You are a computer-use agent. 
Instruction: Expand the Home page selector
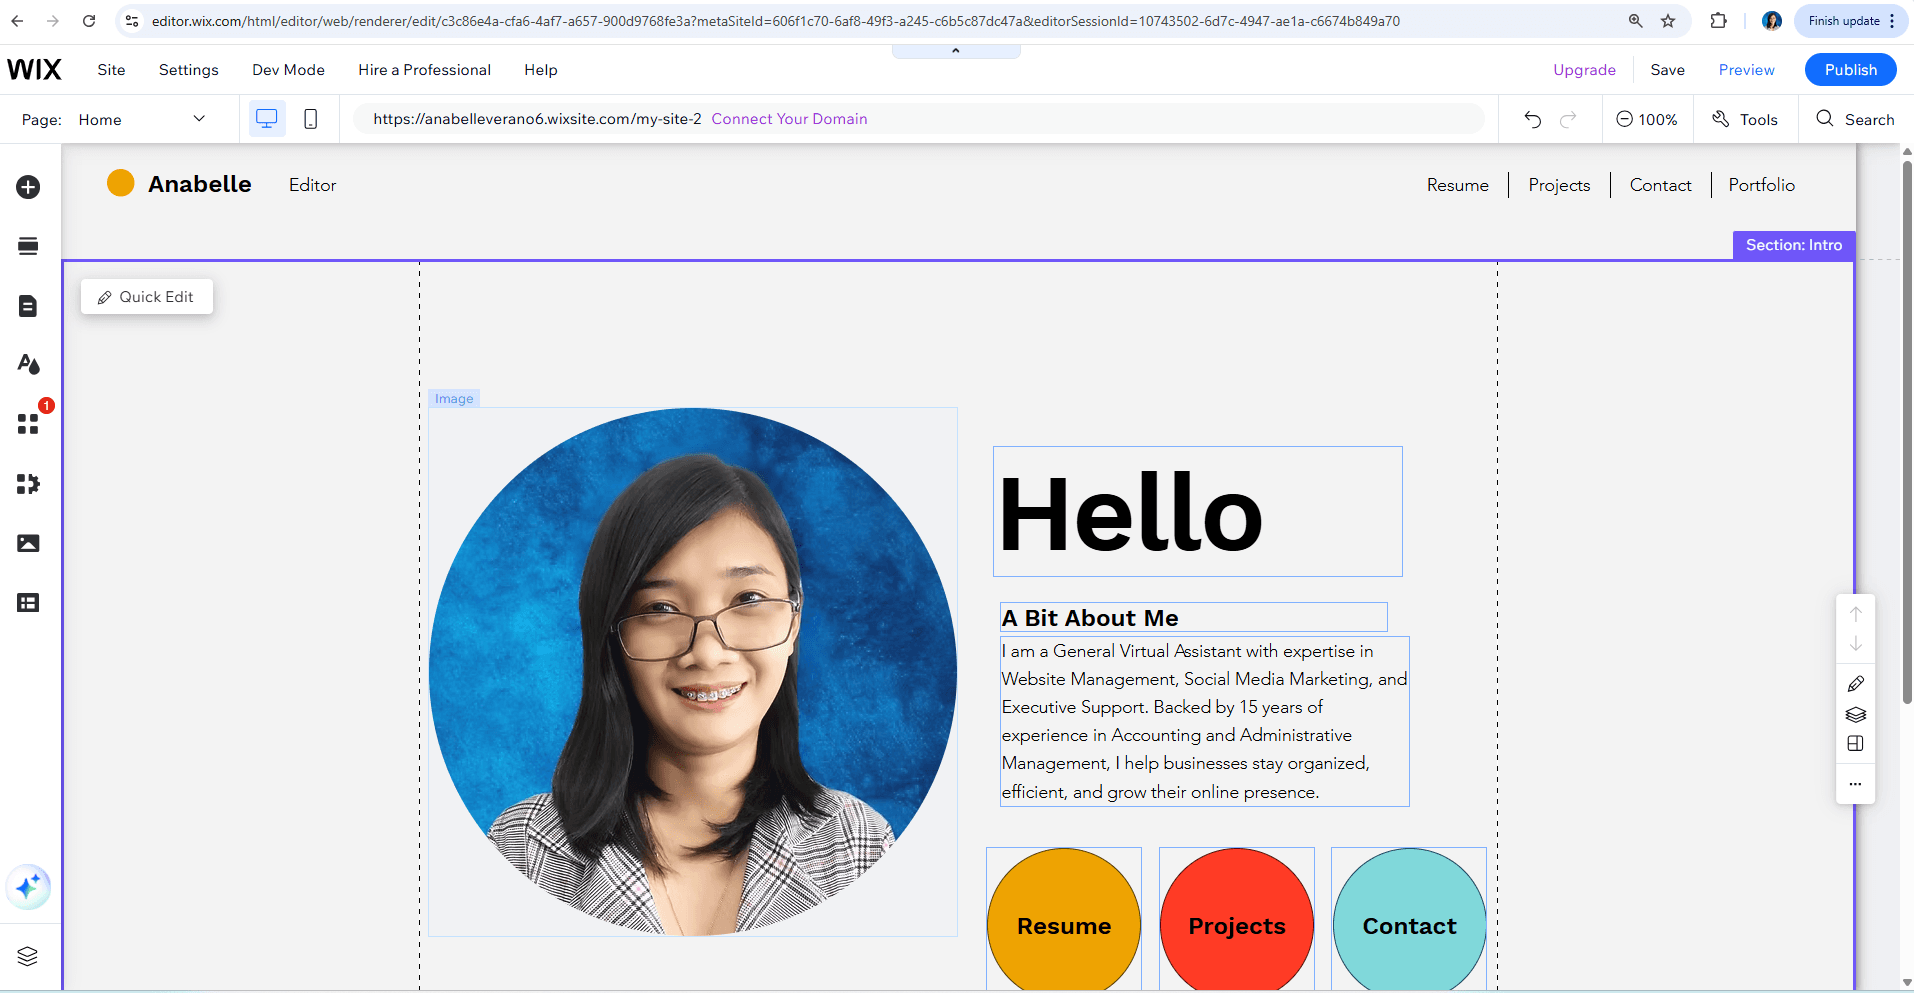pyautogui.click(x=199, y=119)
